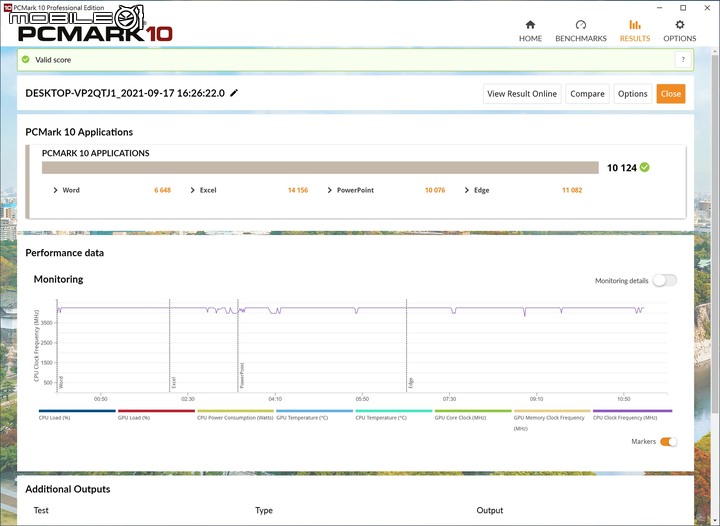720x526 pixels.
Task: Switch to the OPTIONS tab label
Action: pos(680,39)
